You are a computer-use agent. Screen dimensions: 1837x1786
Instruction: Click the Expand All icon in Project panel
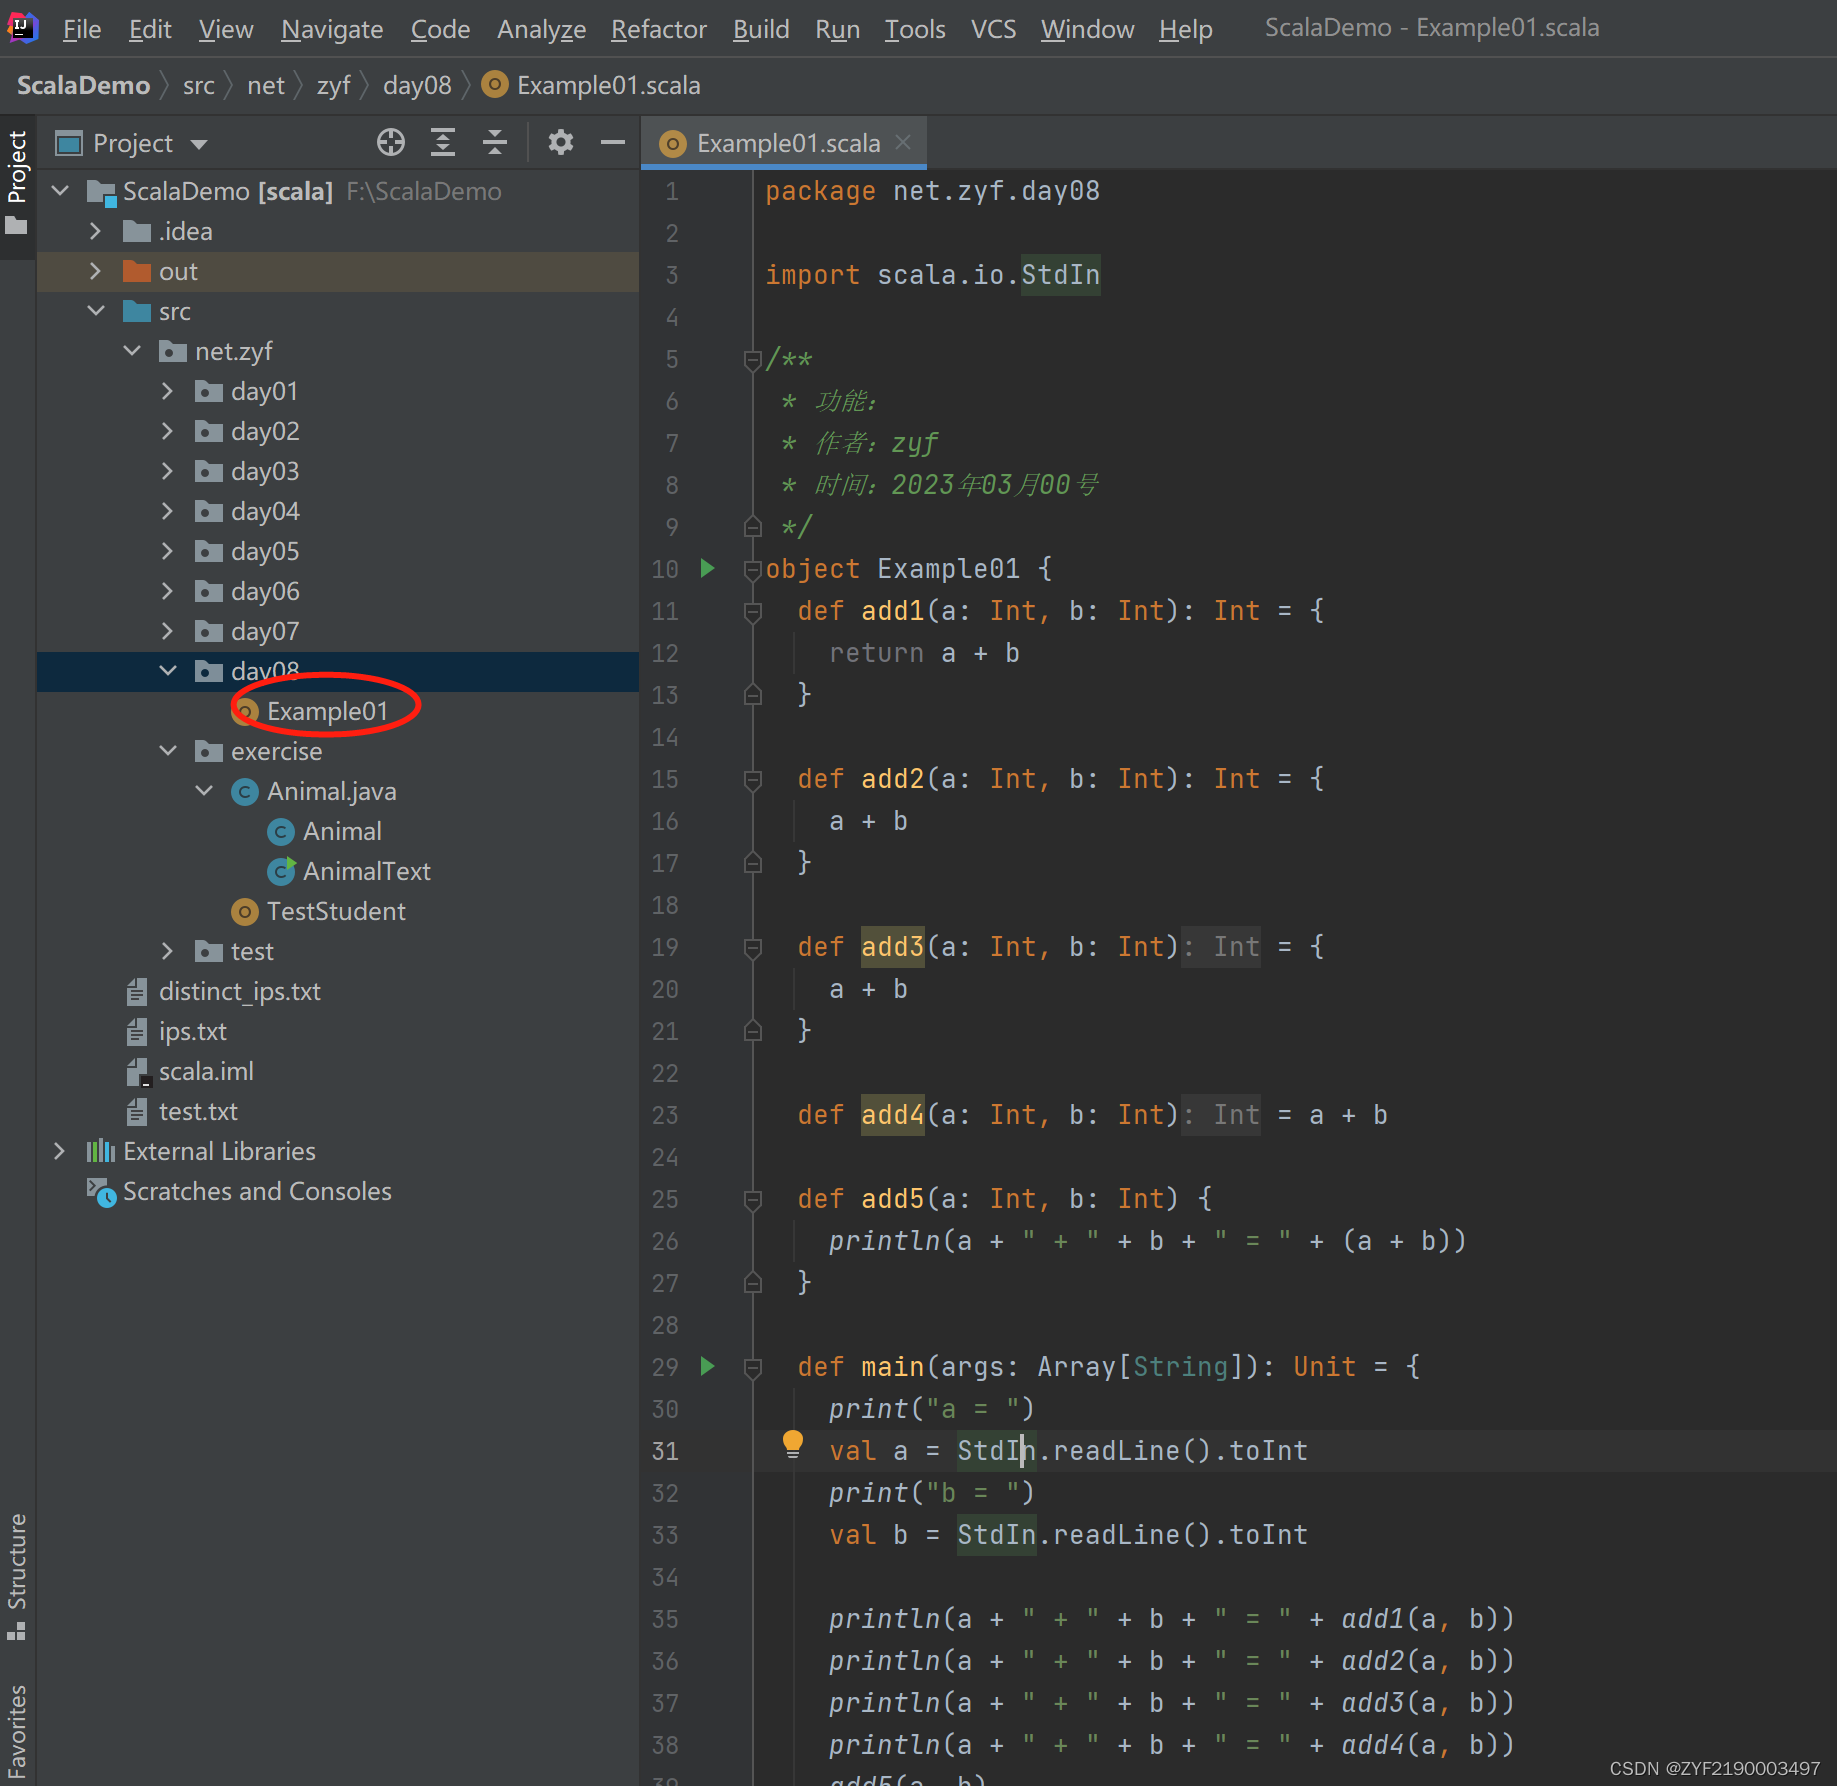(x=443, y=143)
